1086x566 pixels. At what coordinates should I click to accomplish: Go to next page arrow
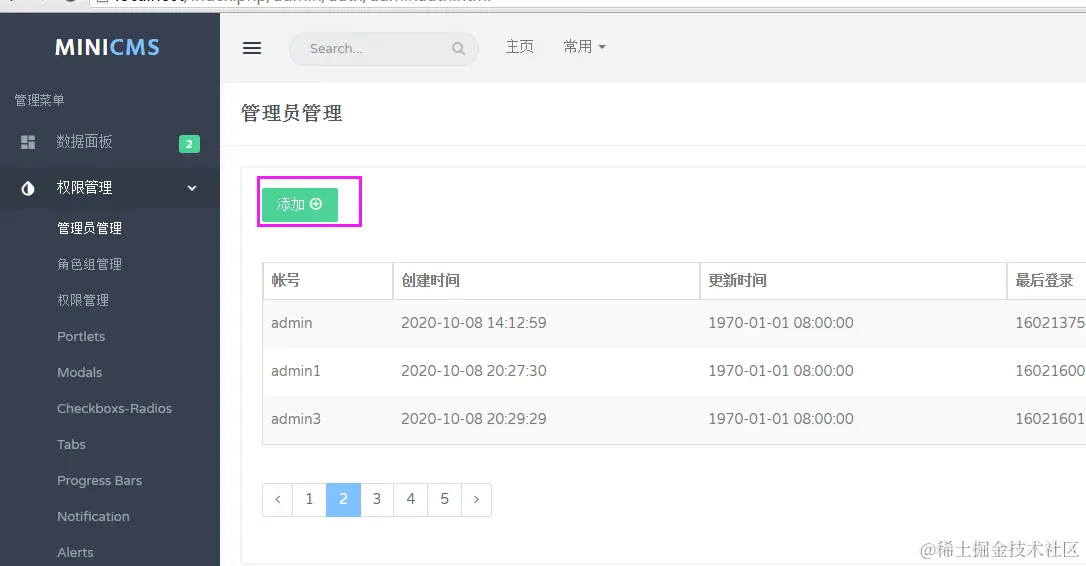(477, 499)
